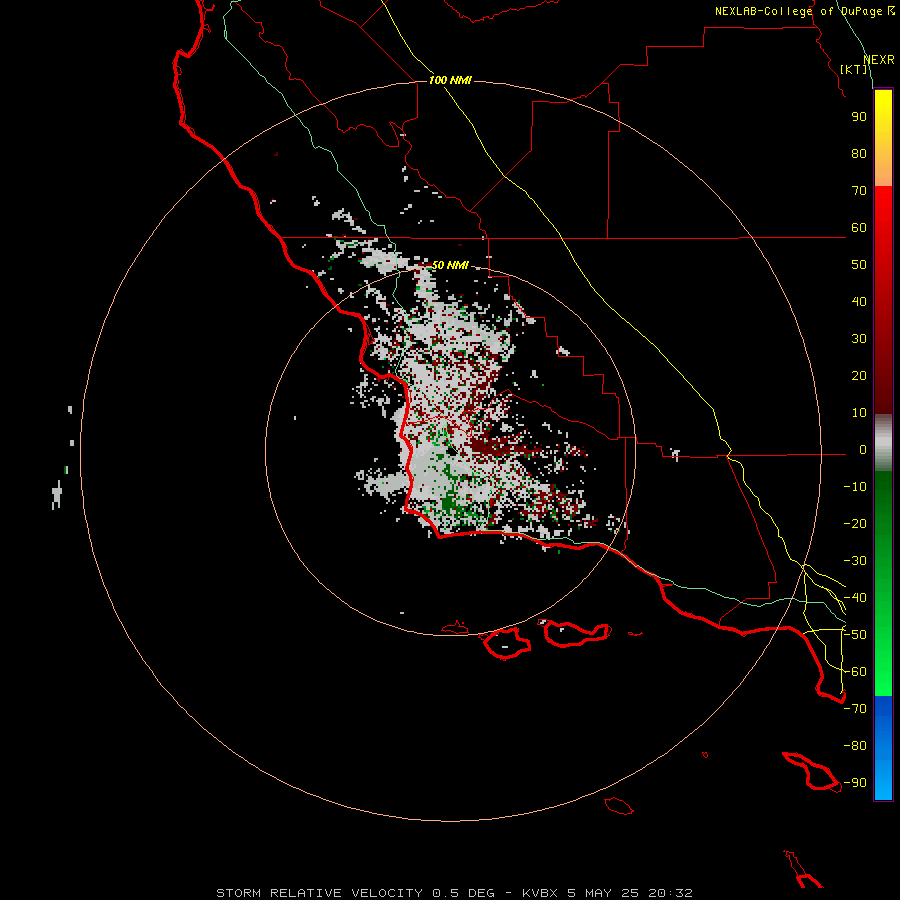
Task: Click the positive '60' scale value
Action: [859, 228]
